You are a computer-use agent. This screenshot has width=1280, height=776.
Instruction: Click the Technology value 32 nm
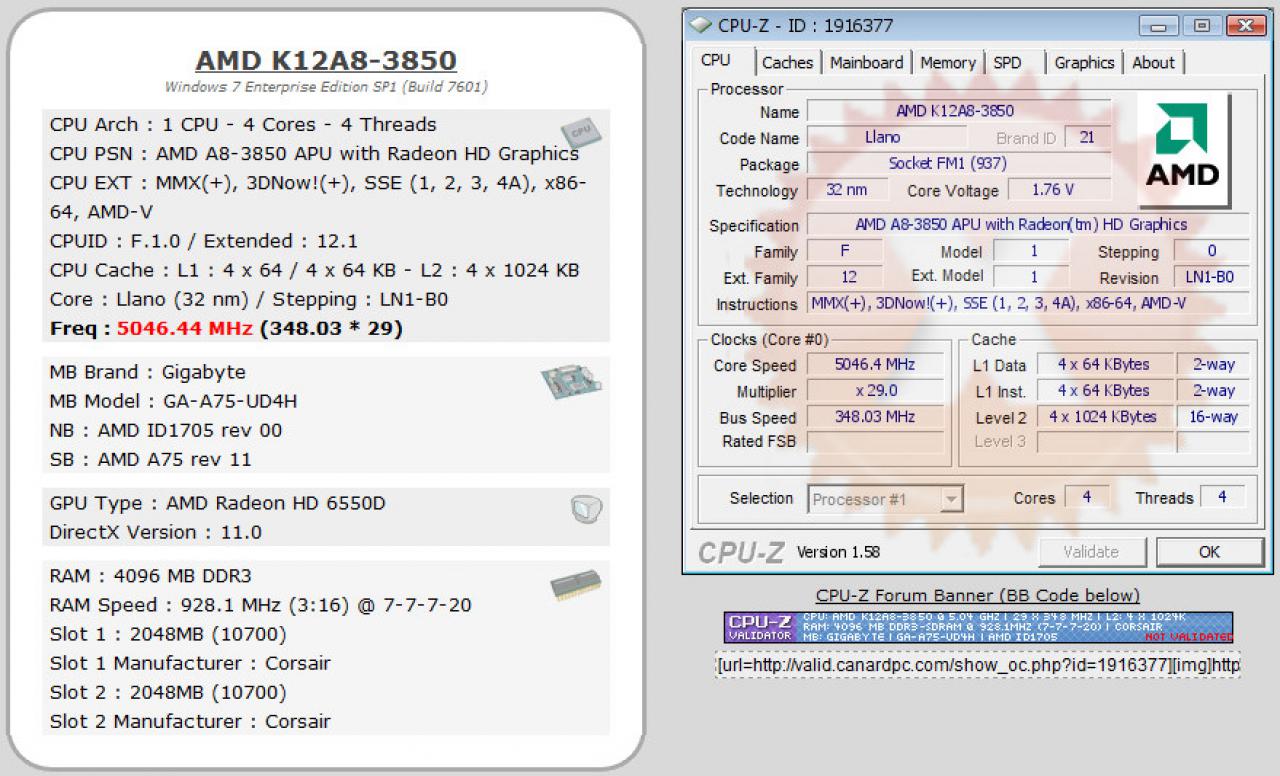(x=848, y=189)
